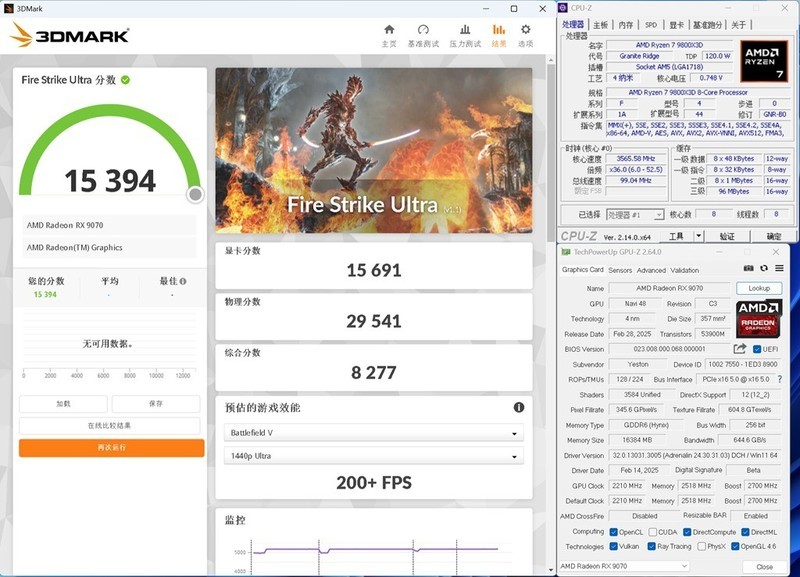This screenshot has height=577, width=800.
Task: Toggle the DirectML checkbox in GPU-Z
Action: (744, 533)
